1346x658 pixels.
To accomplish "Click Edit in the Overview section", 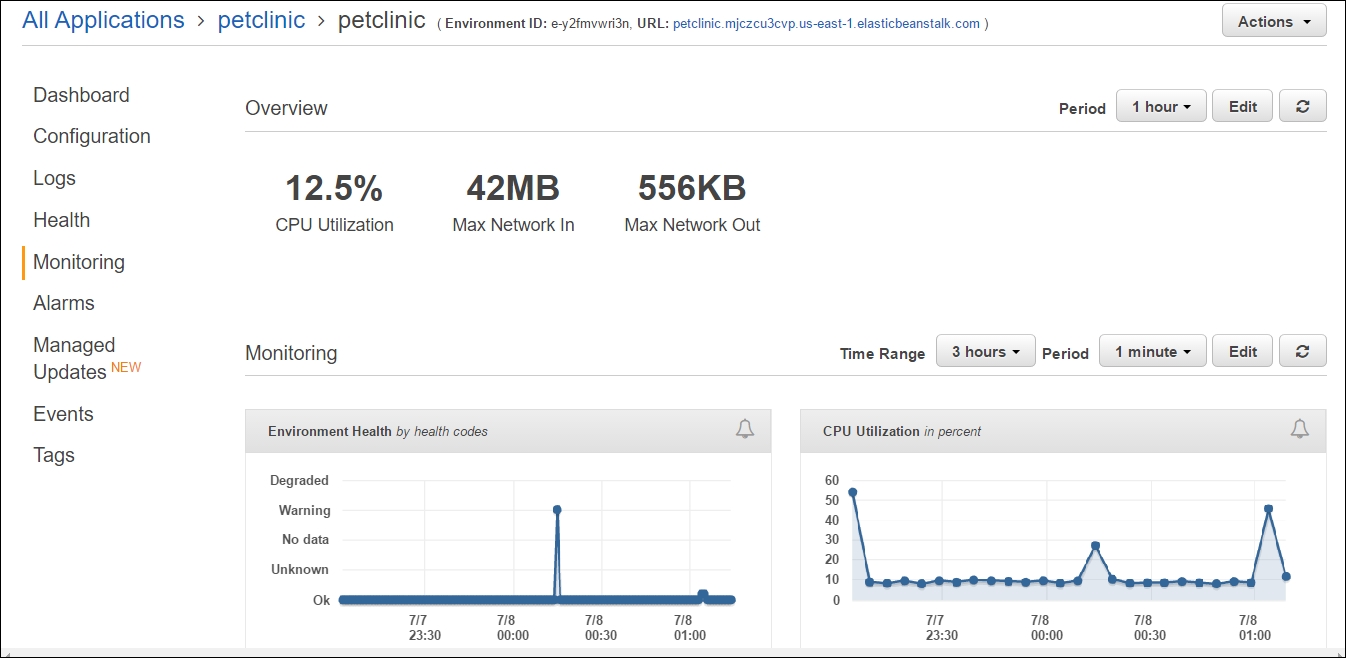I will [x=1243, y=106].
